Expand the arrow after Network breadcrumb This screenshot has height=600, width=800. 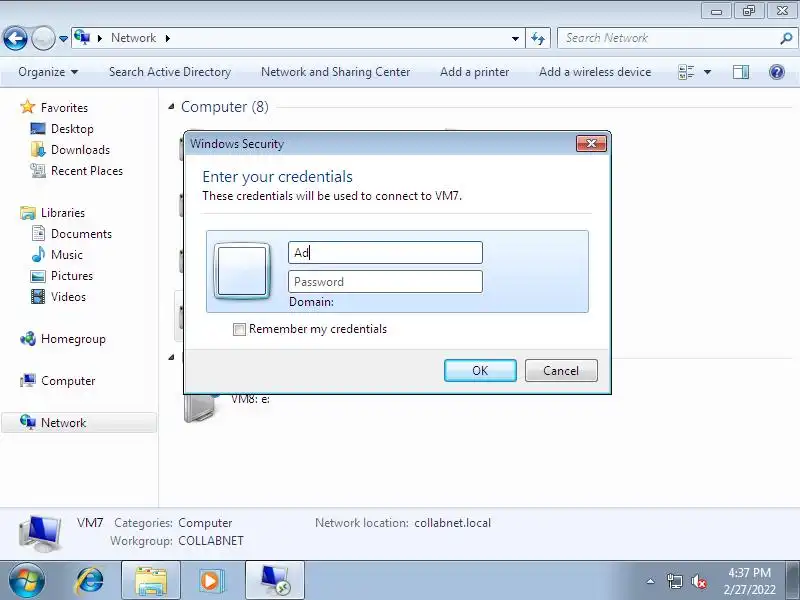coord(167,38)
